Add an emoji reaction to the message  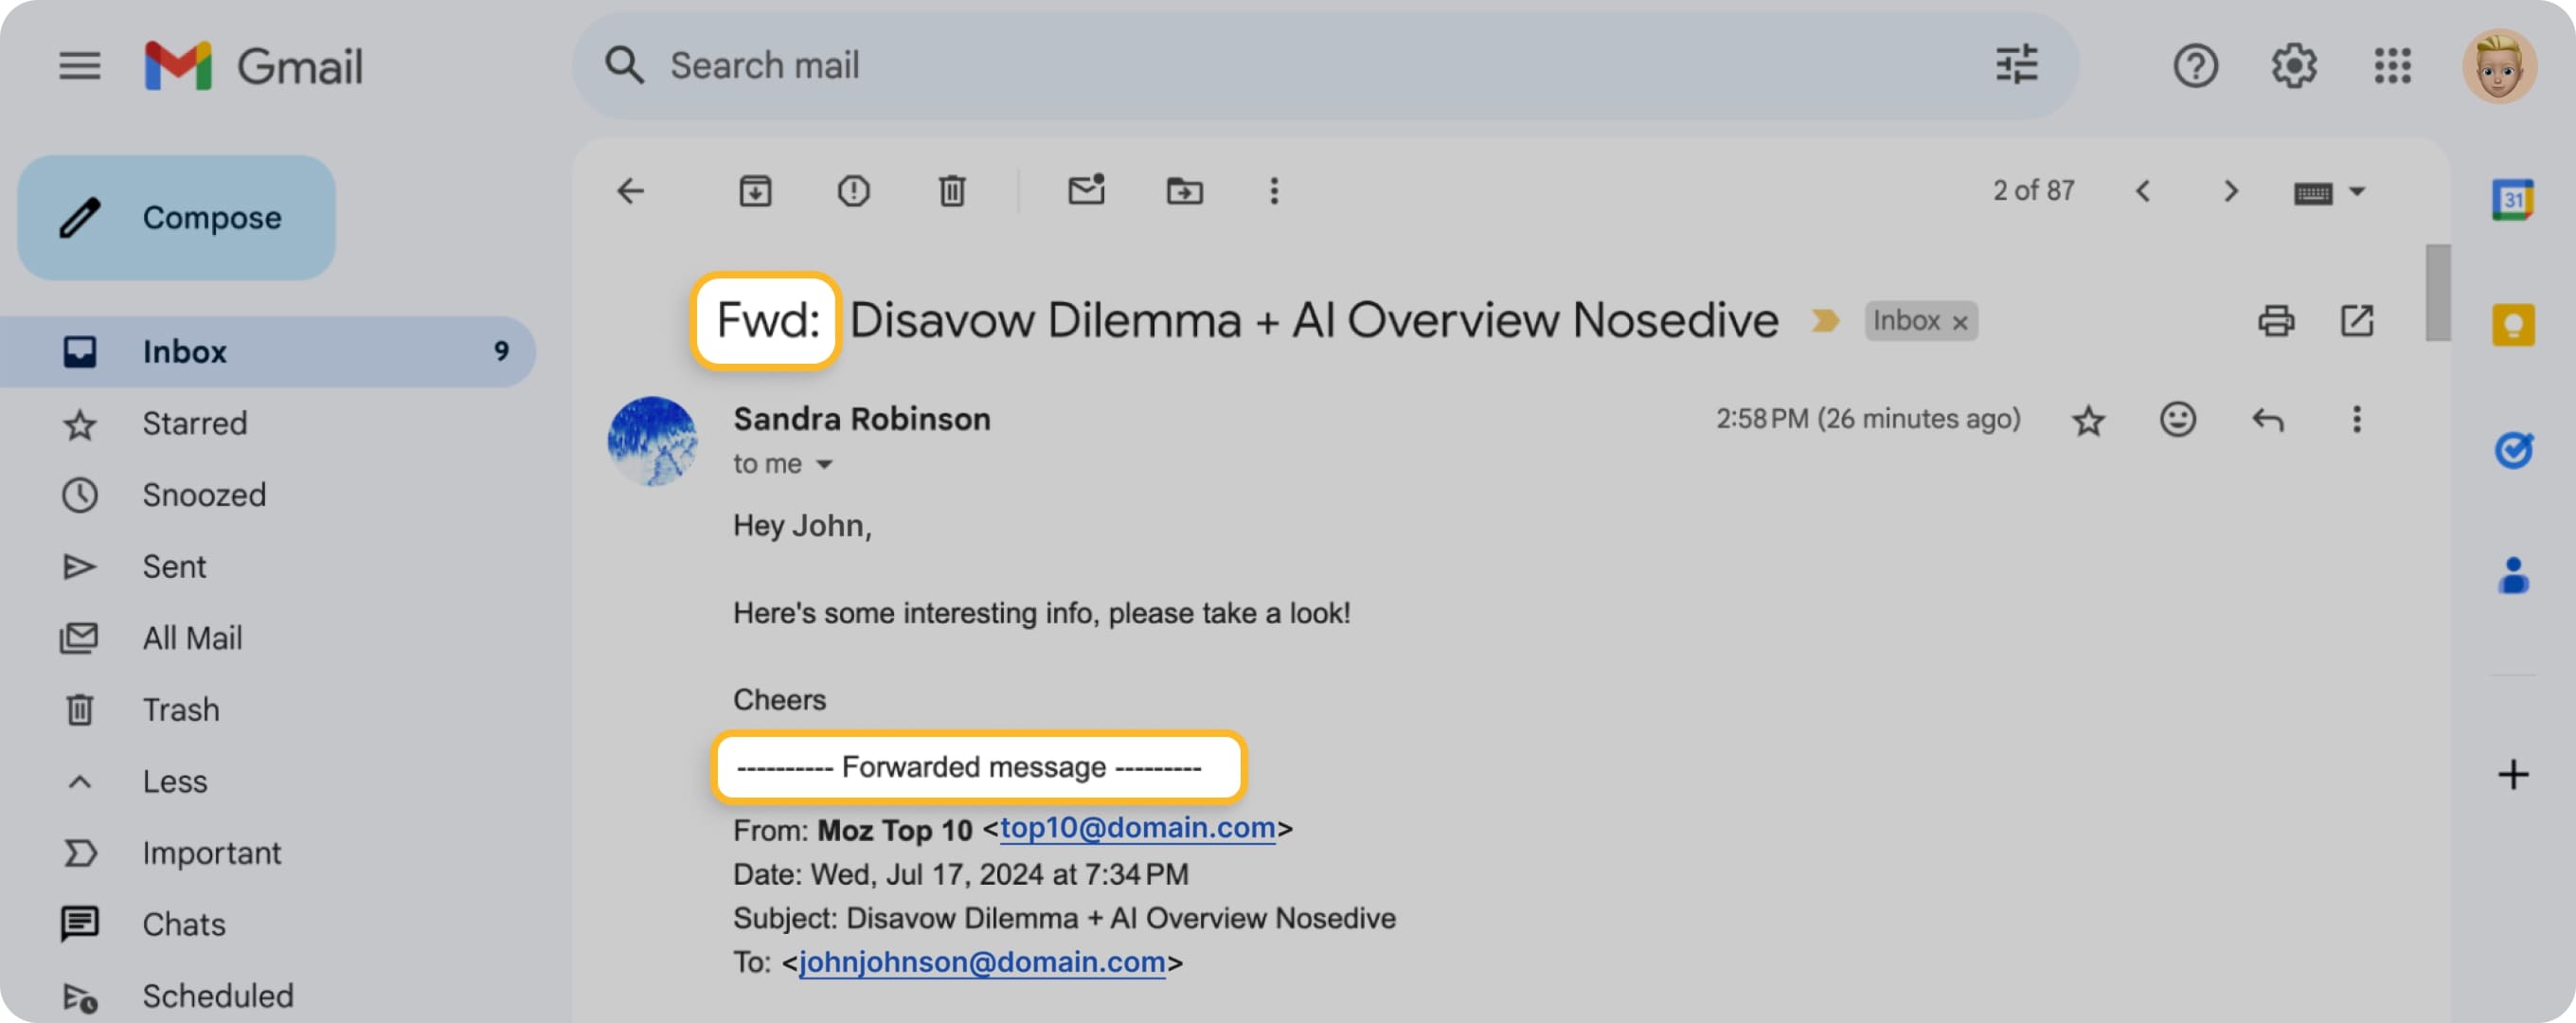click(x=2178, y=419)
